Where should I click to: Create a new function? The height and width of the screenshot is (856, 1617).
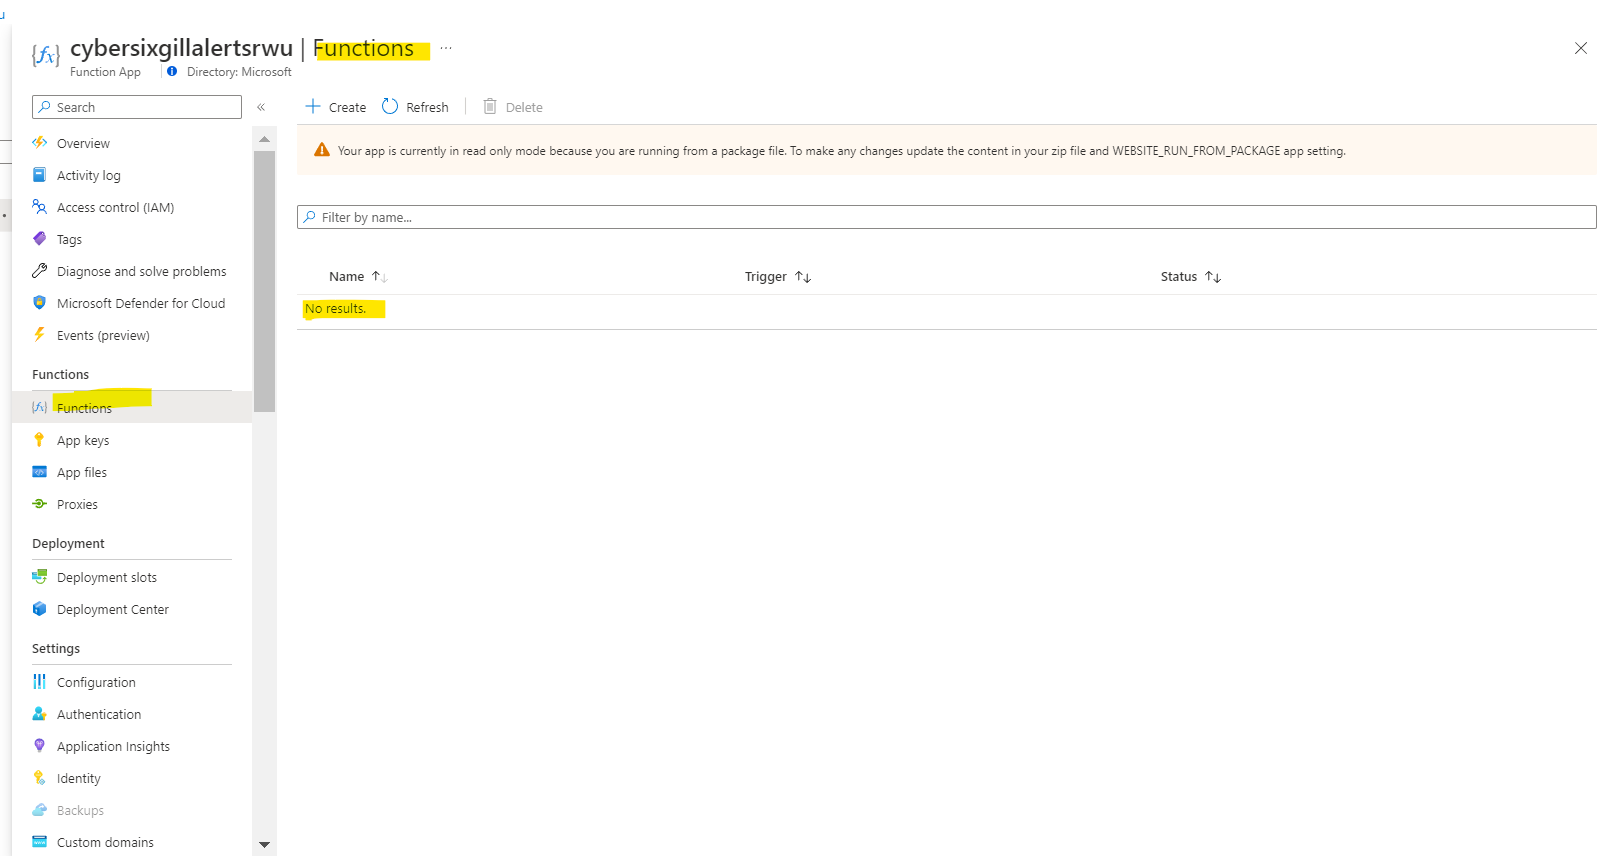coord(336,107)
